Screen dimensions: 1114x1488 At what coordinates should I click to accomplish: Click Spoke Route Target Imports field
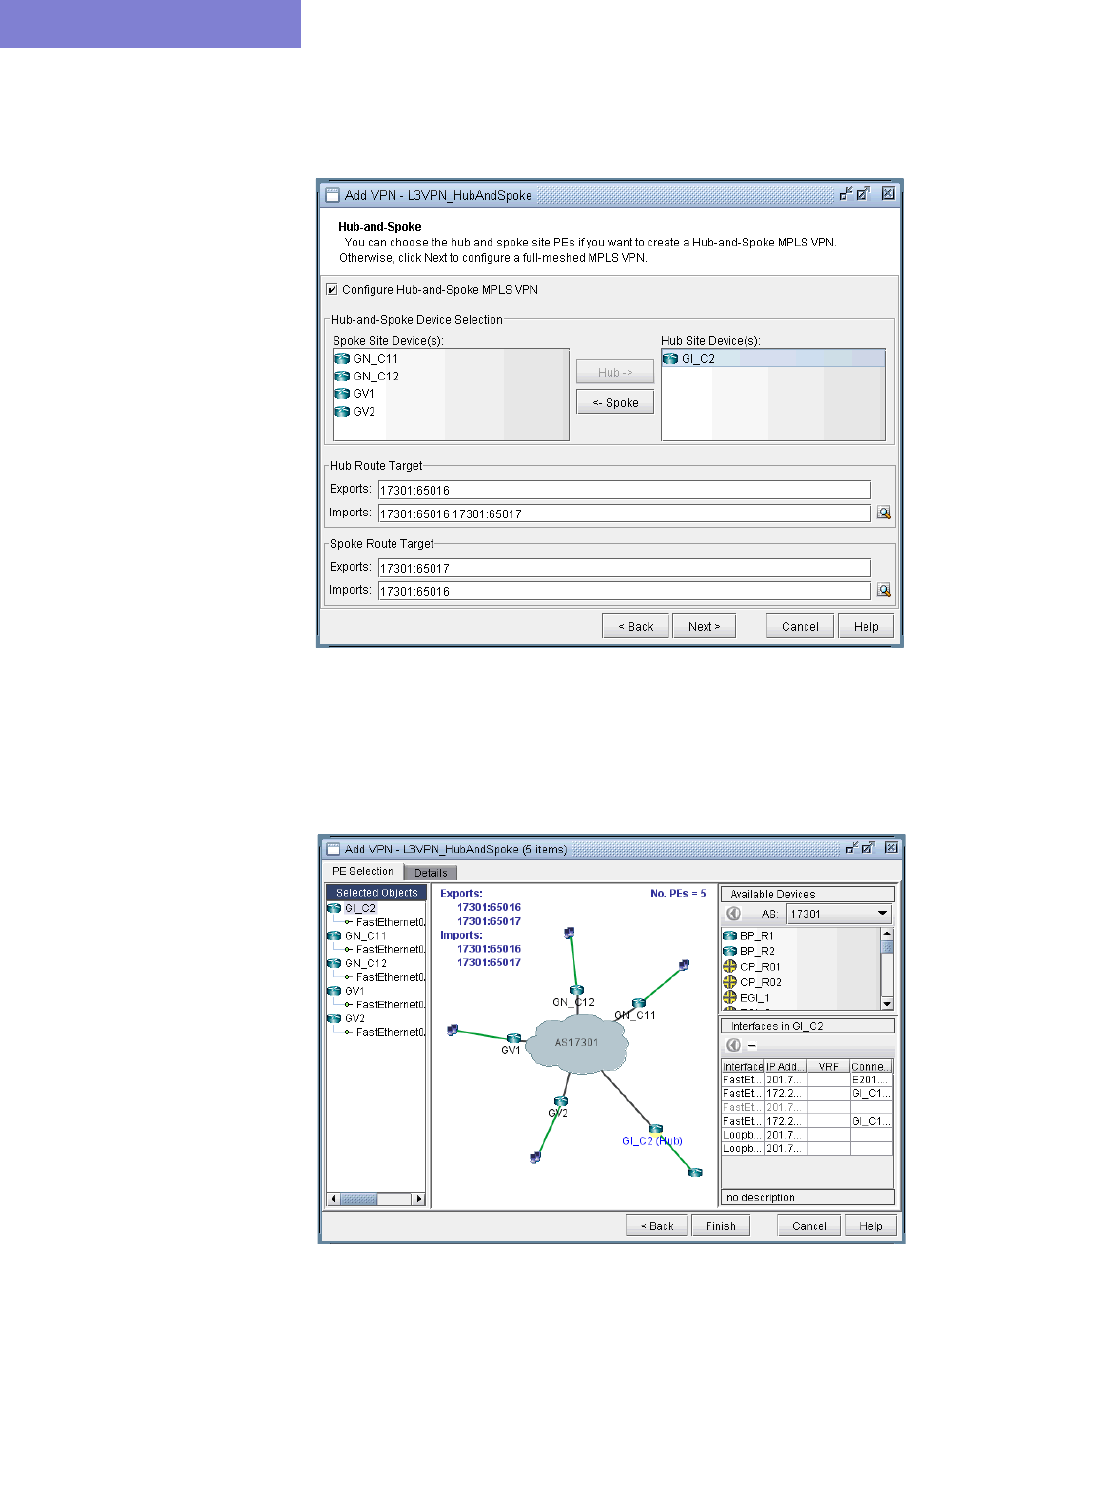pyautogui.click(x=624, y=591)
